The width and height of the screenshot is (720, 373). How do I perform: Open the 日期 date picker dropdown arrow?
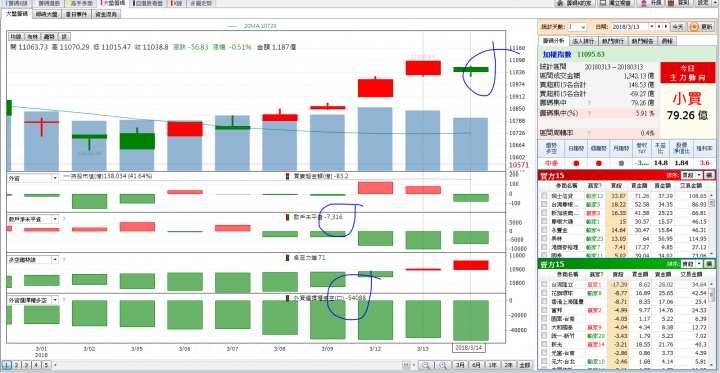[x=652, y=27]
